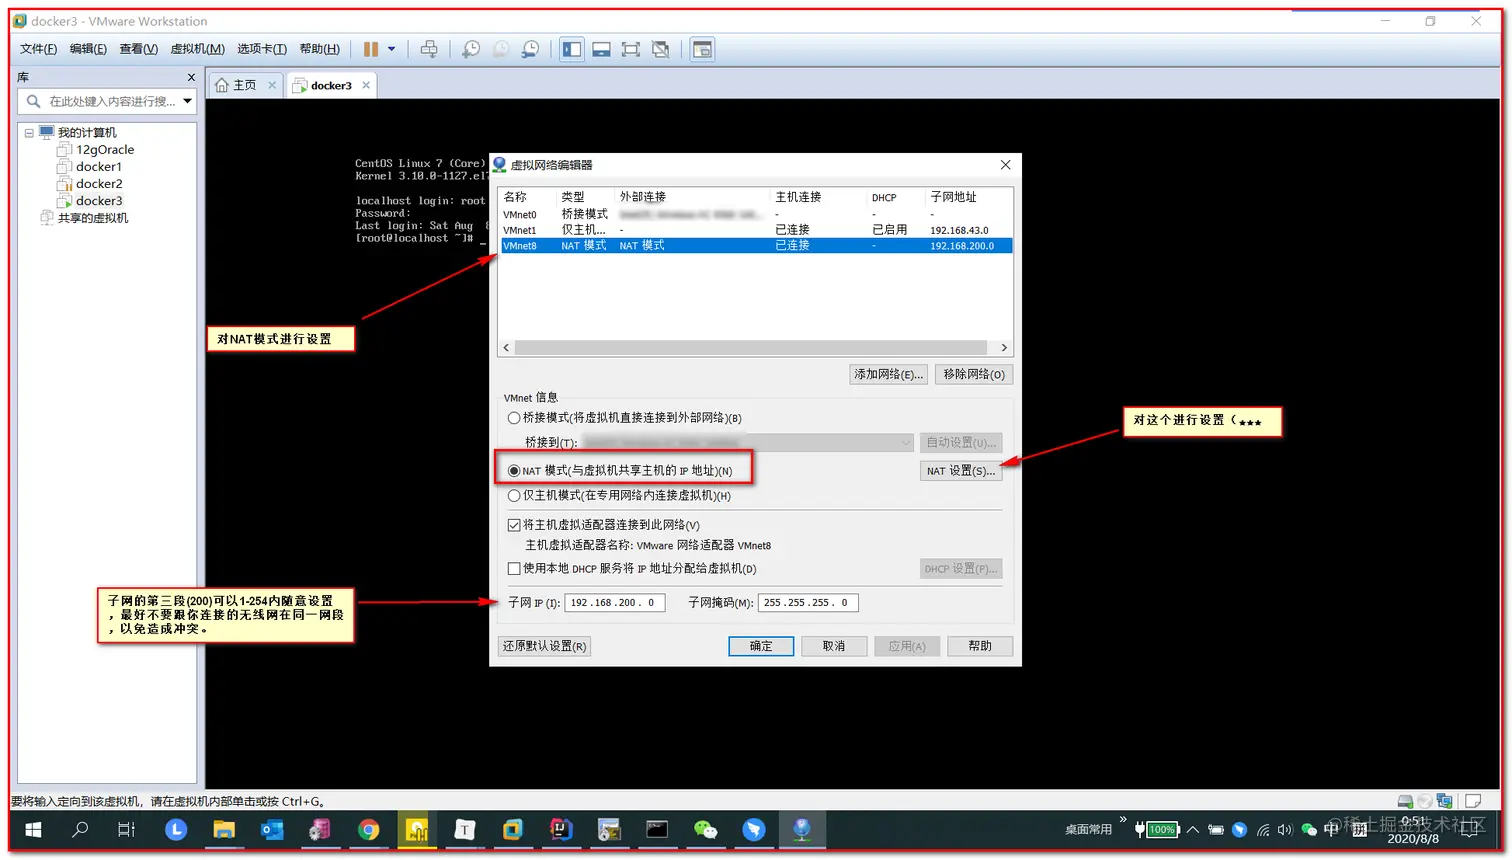This screenshot has width=1512, height=860.
Task: Select the 桥接模式 radio button
Action: pyautogui.click(x=514, y=418)
